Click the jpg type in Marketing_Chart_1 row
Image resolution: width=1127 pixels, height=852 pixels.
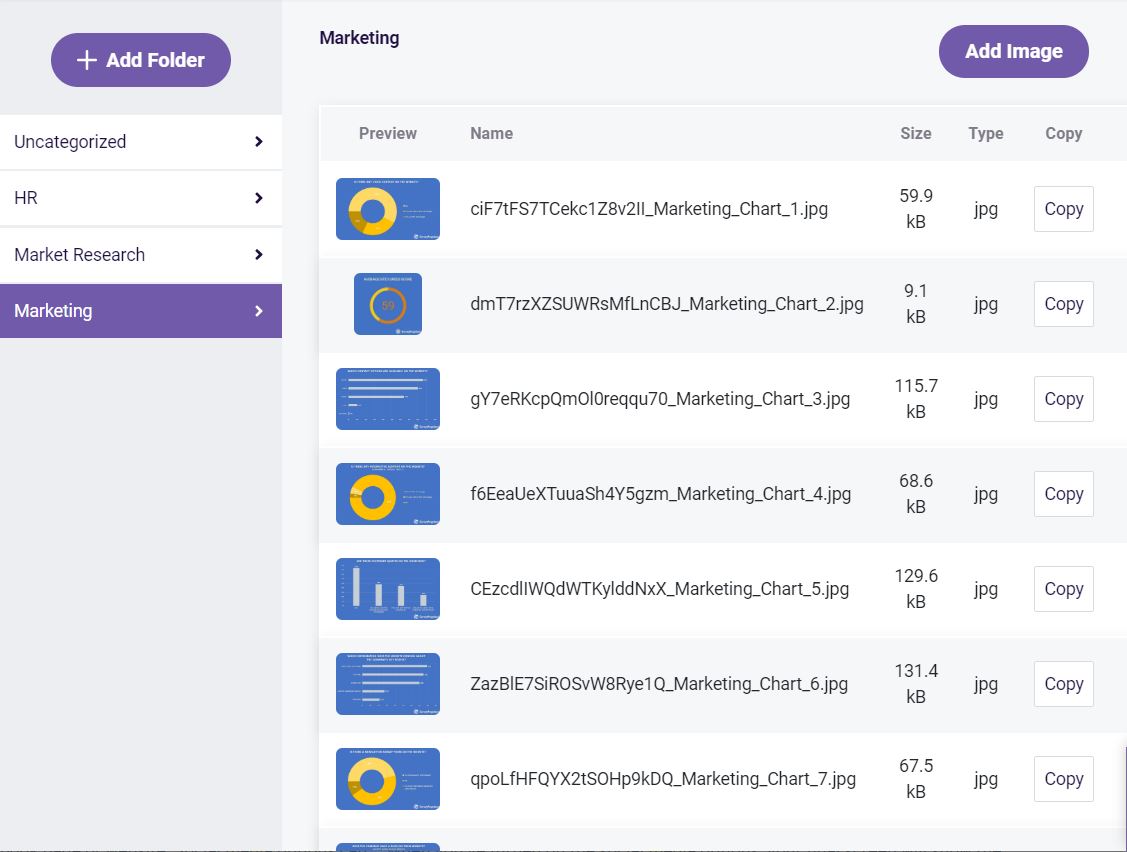click(x=985, y=210)
